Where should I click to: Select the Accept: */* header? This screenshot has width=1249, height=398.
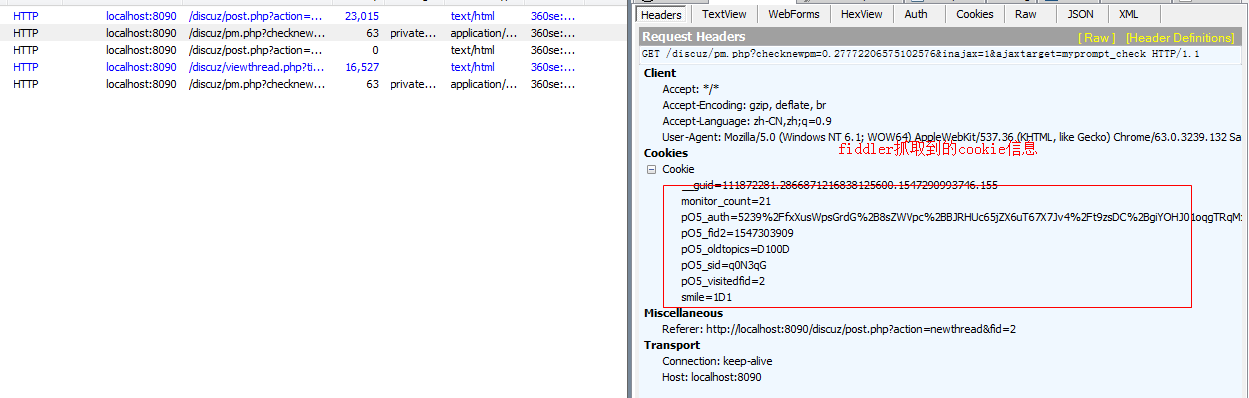tap(692, 89)
